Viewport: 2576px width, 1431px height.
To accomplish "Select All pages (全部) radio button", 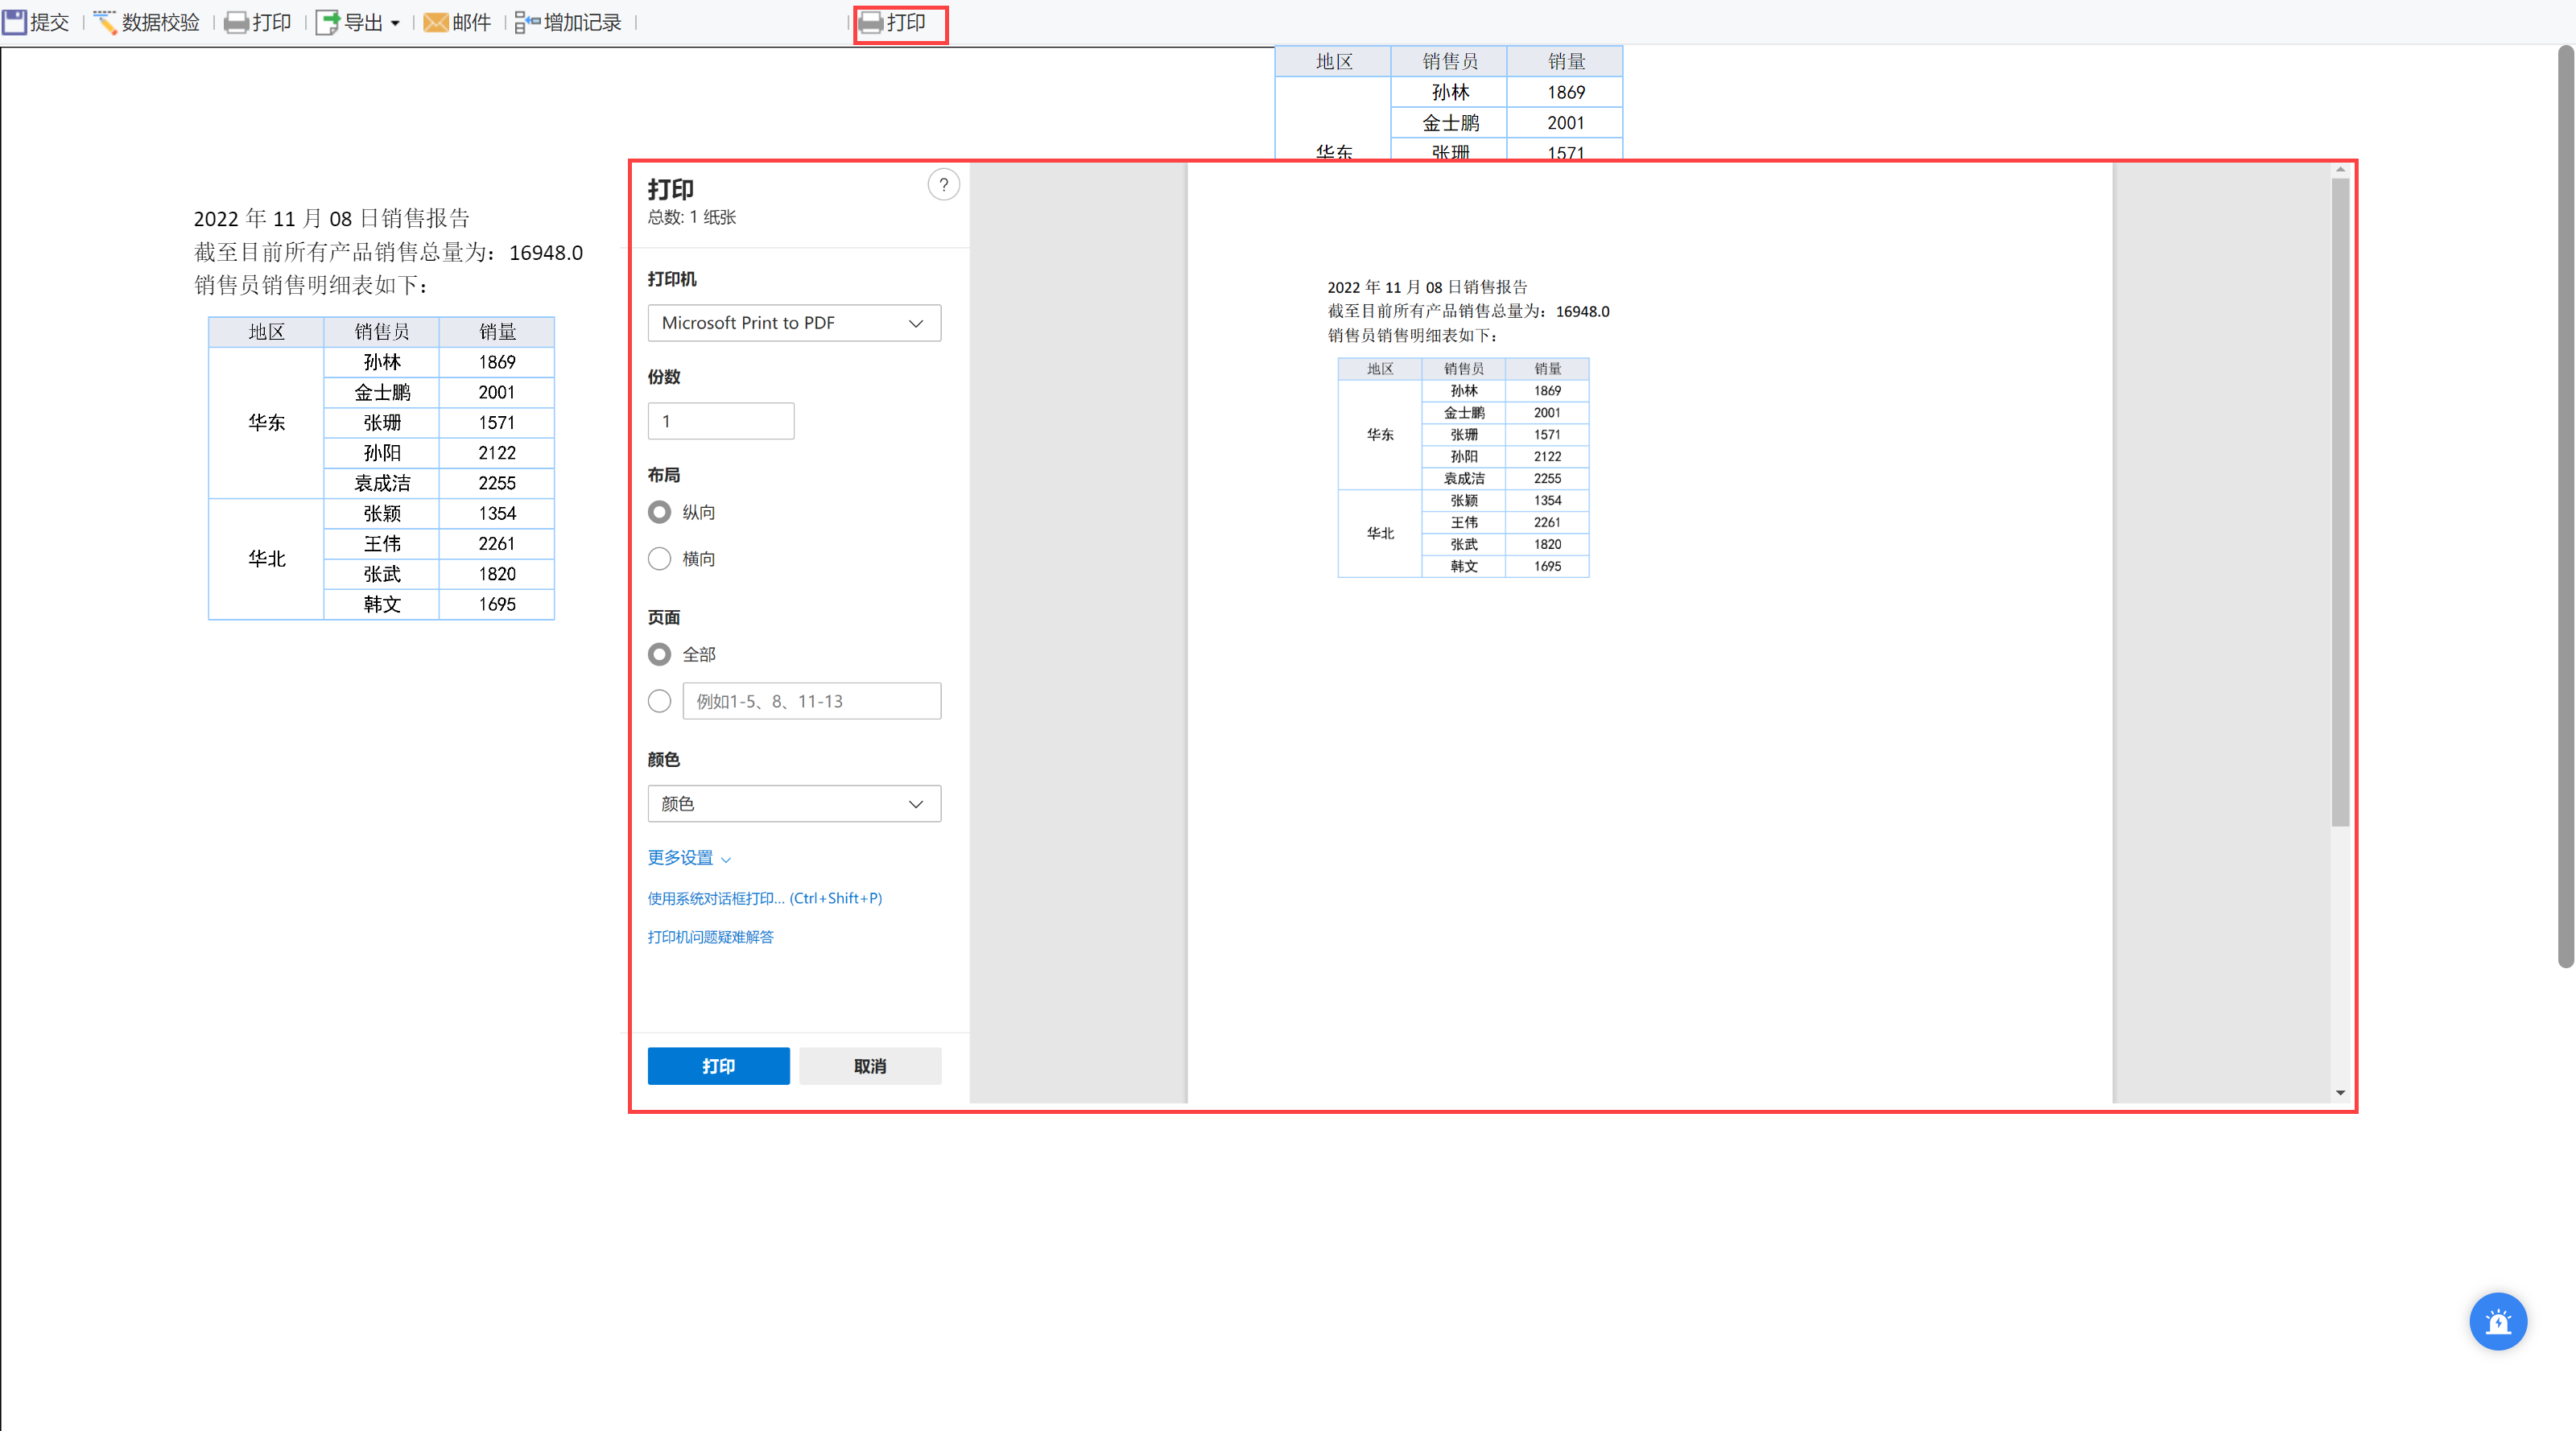I will [659, 654].
